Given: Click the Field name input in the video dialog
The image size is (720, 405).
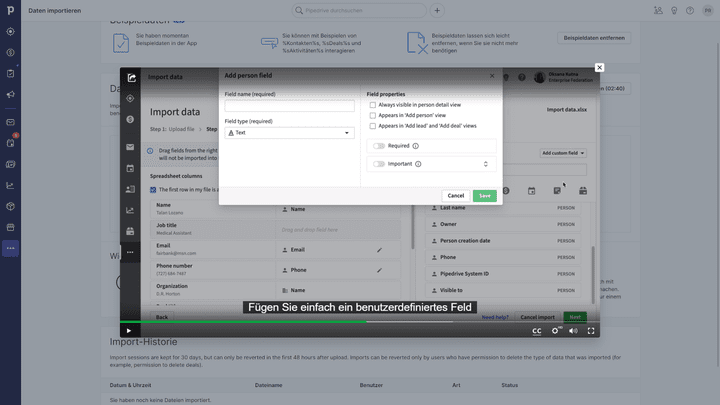Looking at the screenshot, I should click(289, 106).
